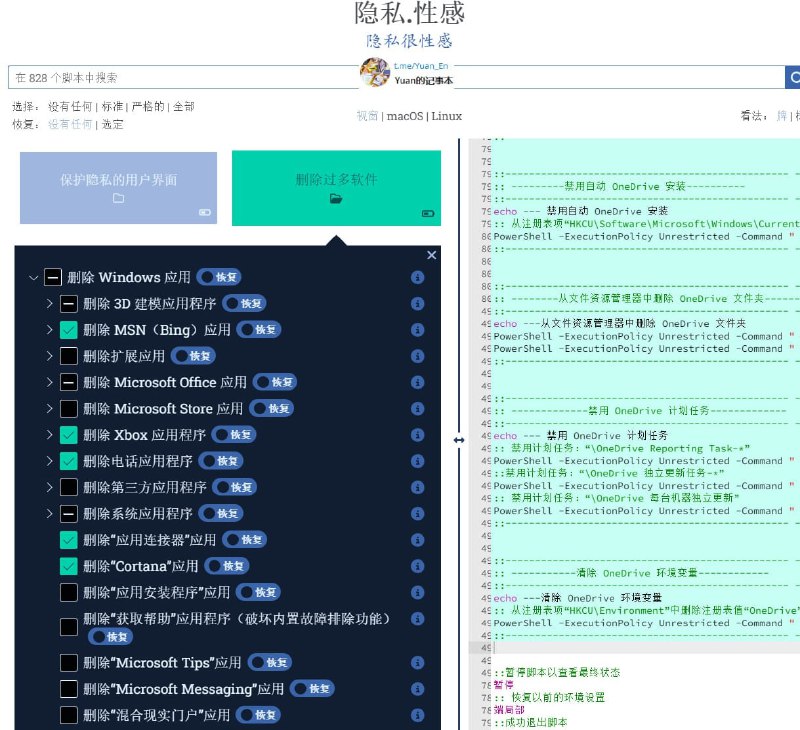View info icon for 删除电话应用程序
The height and width of the screenshot is (730, 800).
click(x=417, y=461)
